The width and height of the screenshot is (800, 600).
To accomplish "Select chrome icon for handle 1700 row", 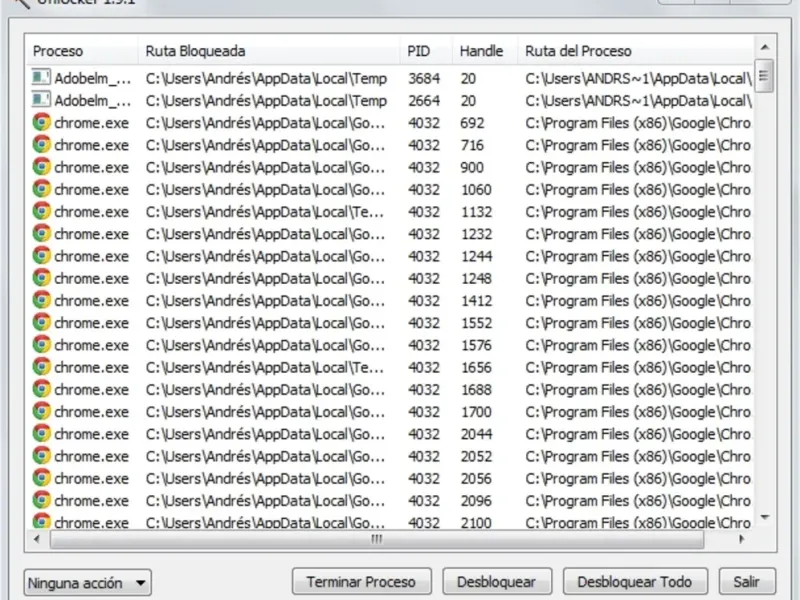I will (42, 411).
